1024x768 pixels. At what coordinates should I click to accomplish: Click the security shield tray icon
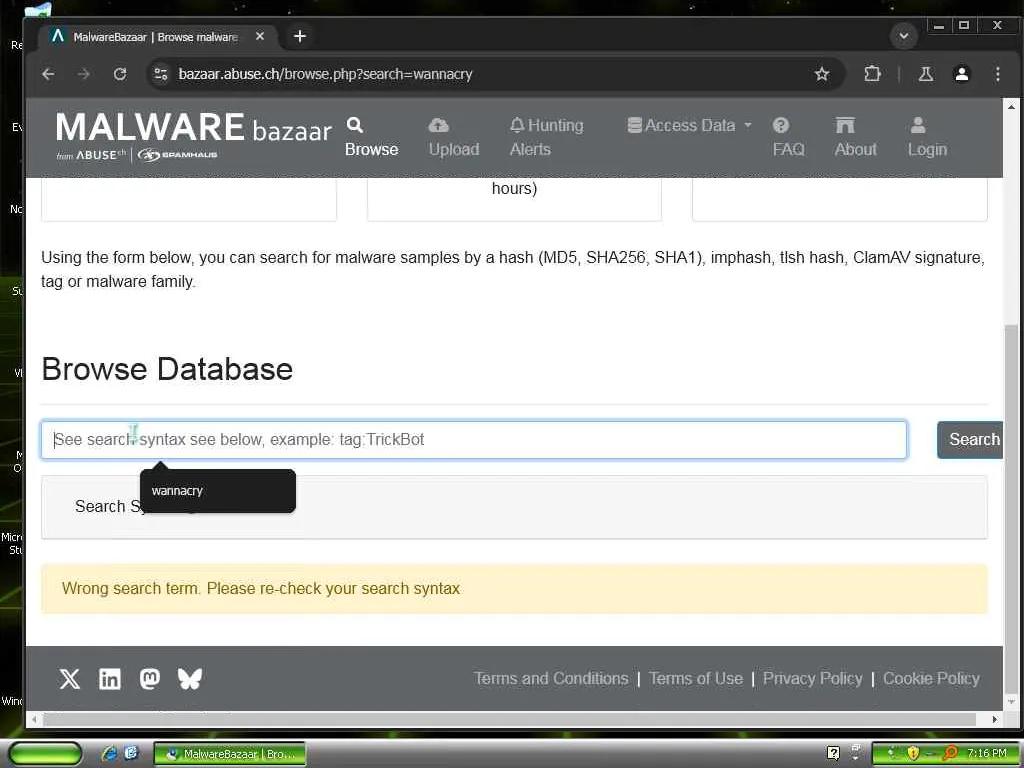[x=913, y=753]
